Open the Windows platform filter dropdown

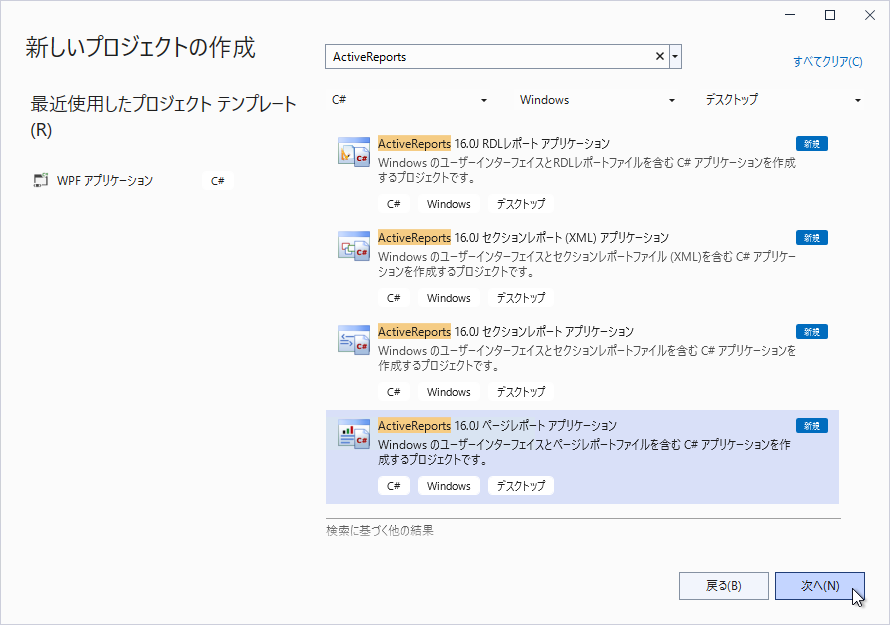[597, 100]
